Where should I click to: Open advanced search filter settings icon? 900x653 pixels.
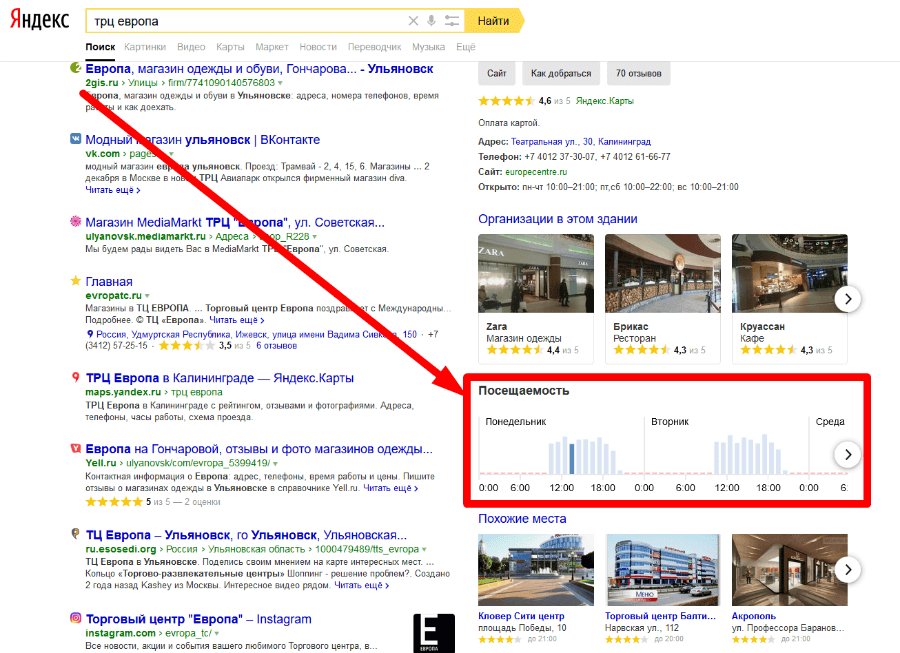[452, 21]
